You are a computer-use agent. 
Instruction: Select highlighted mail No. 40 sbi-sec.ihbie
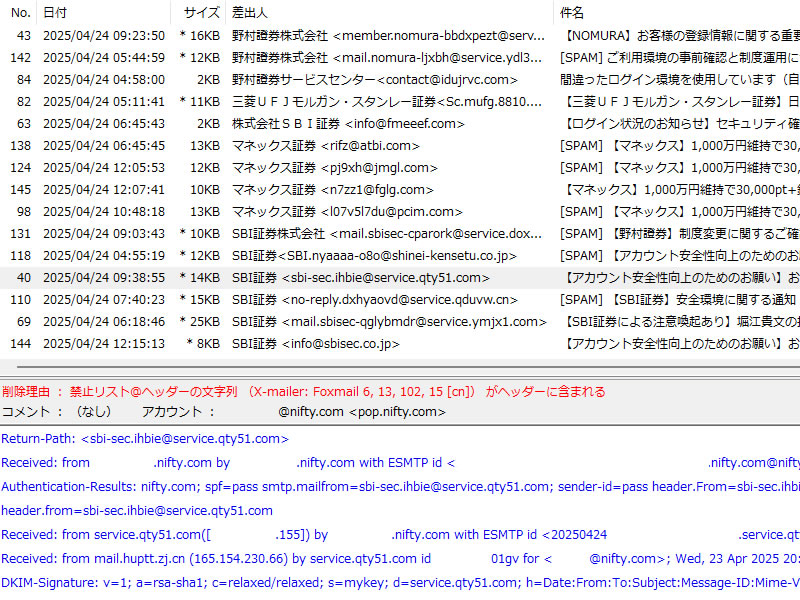pos(400,278)
